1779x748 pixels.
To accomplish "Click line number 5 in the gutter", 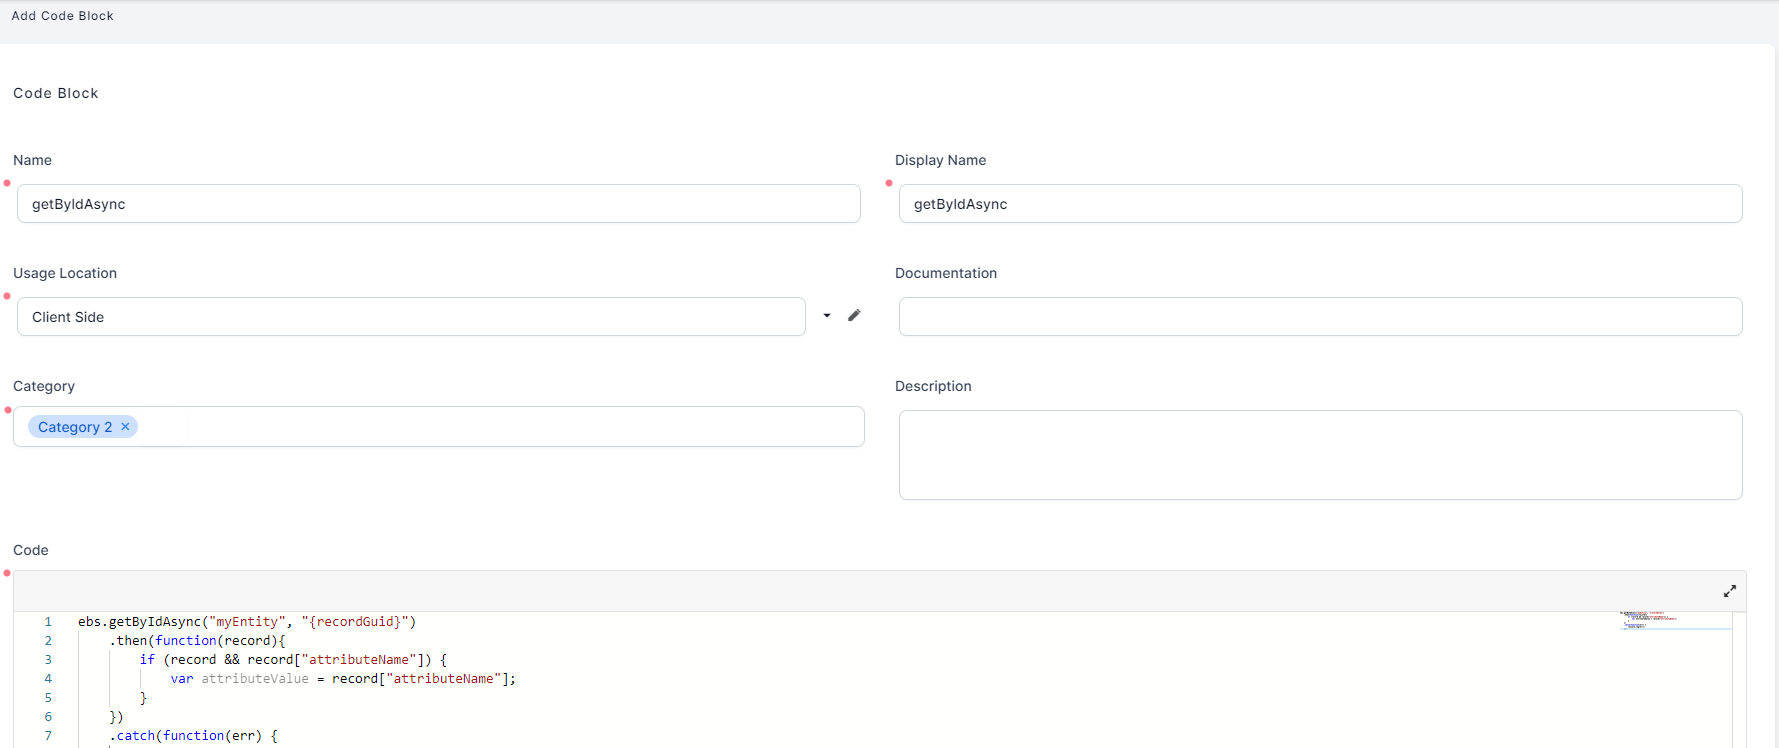I will pos(47,698).
